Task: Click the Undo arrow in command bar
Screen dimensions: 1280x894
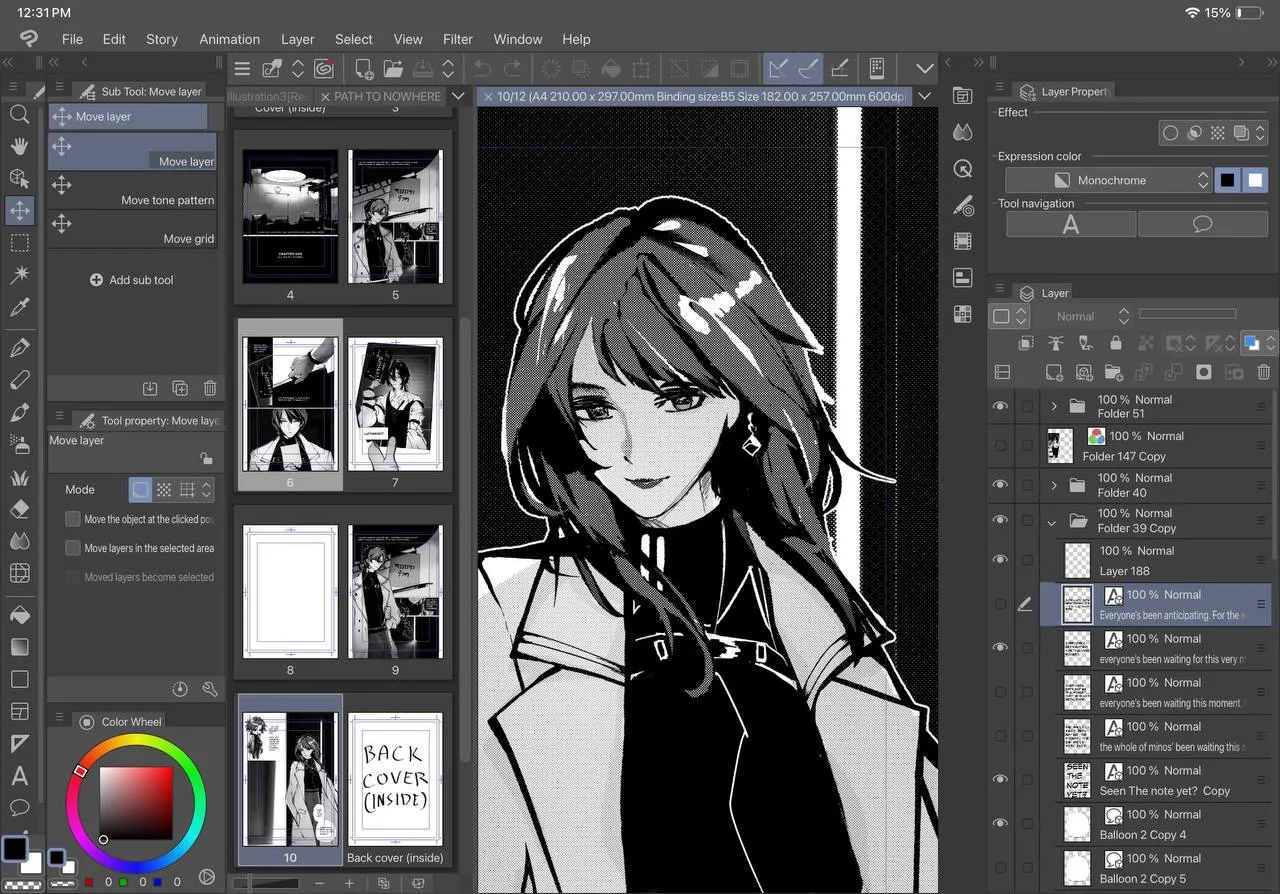Action: [x=482, y=69]
